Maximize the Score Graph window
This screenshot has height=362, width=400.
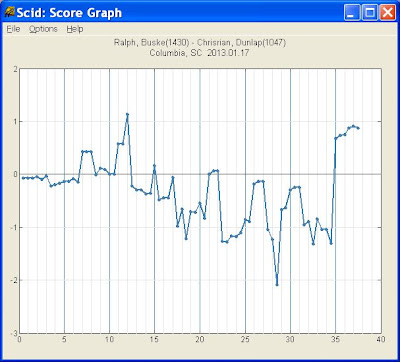[370, 13]
